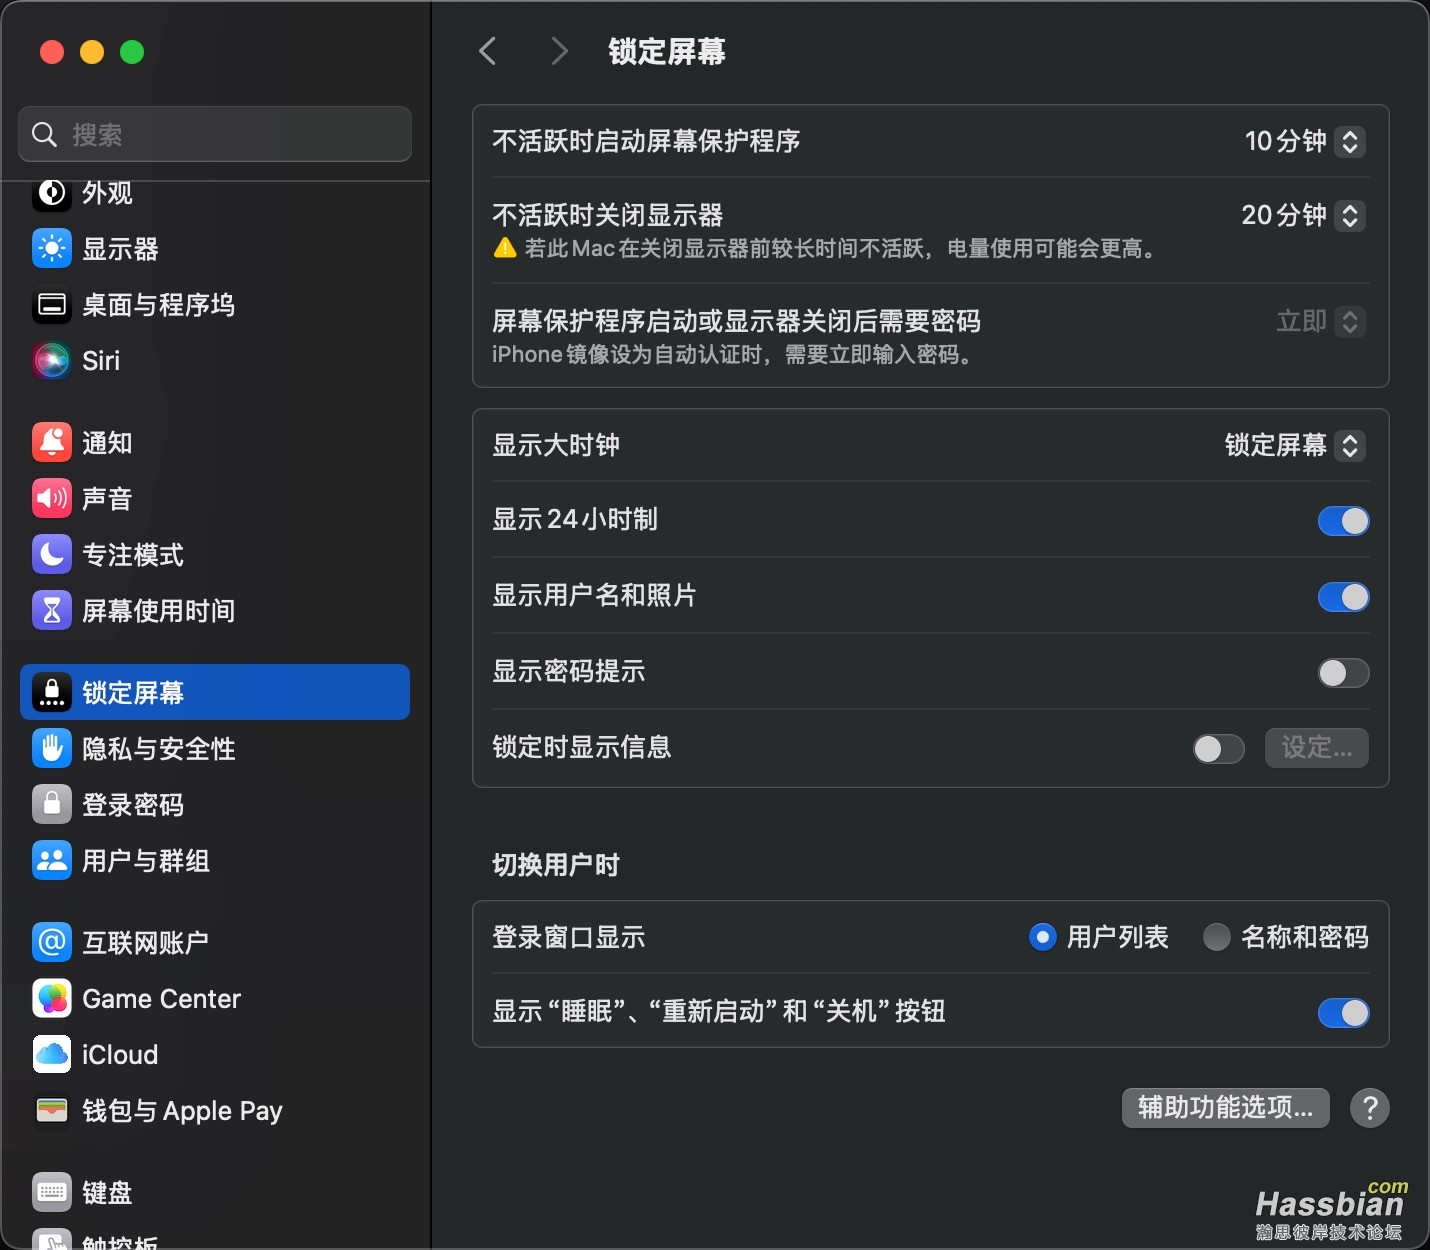Click the 登录密码 padlock icon
The image size is (1430, 1250).
(x=52, y=804)
